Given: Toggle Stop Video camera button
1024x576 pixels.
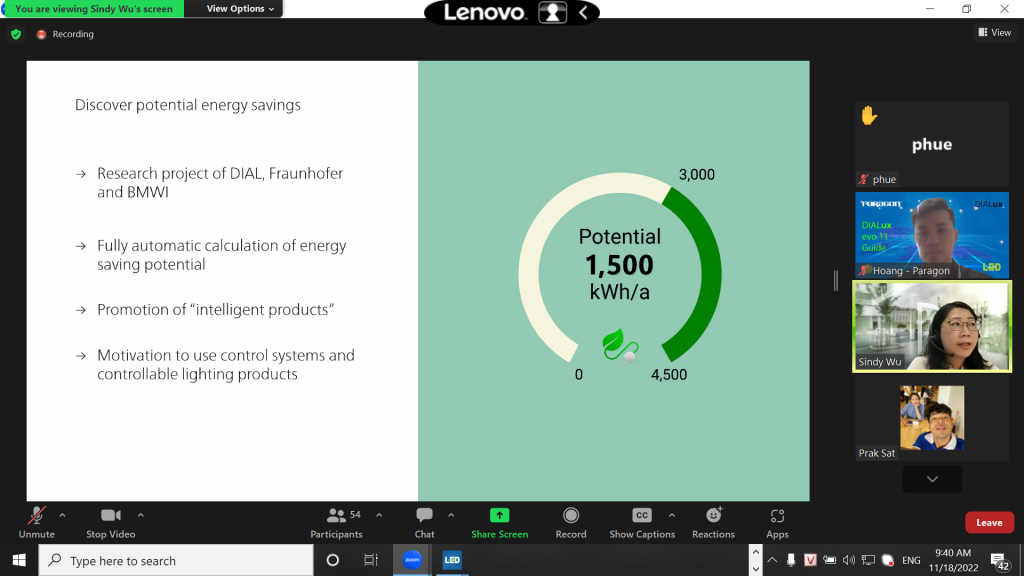Looking at the screenshot, I should (x=110, y=516).
